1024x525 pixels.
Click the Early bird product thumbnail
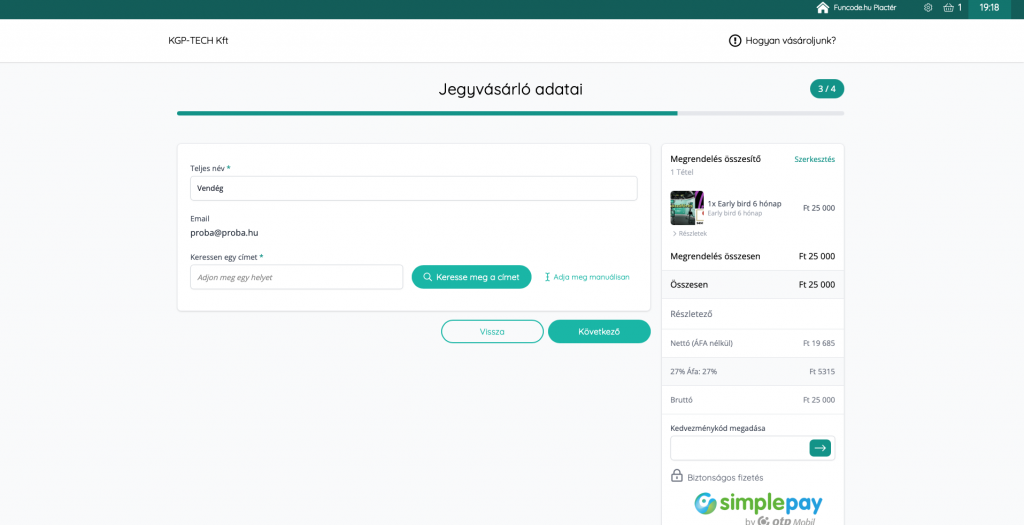687,208
